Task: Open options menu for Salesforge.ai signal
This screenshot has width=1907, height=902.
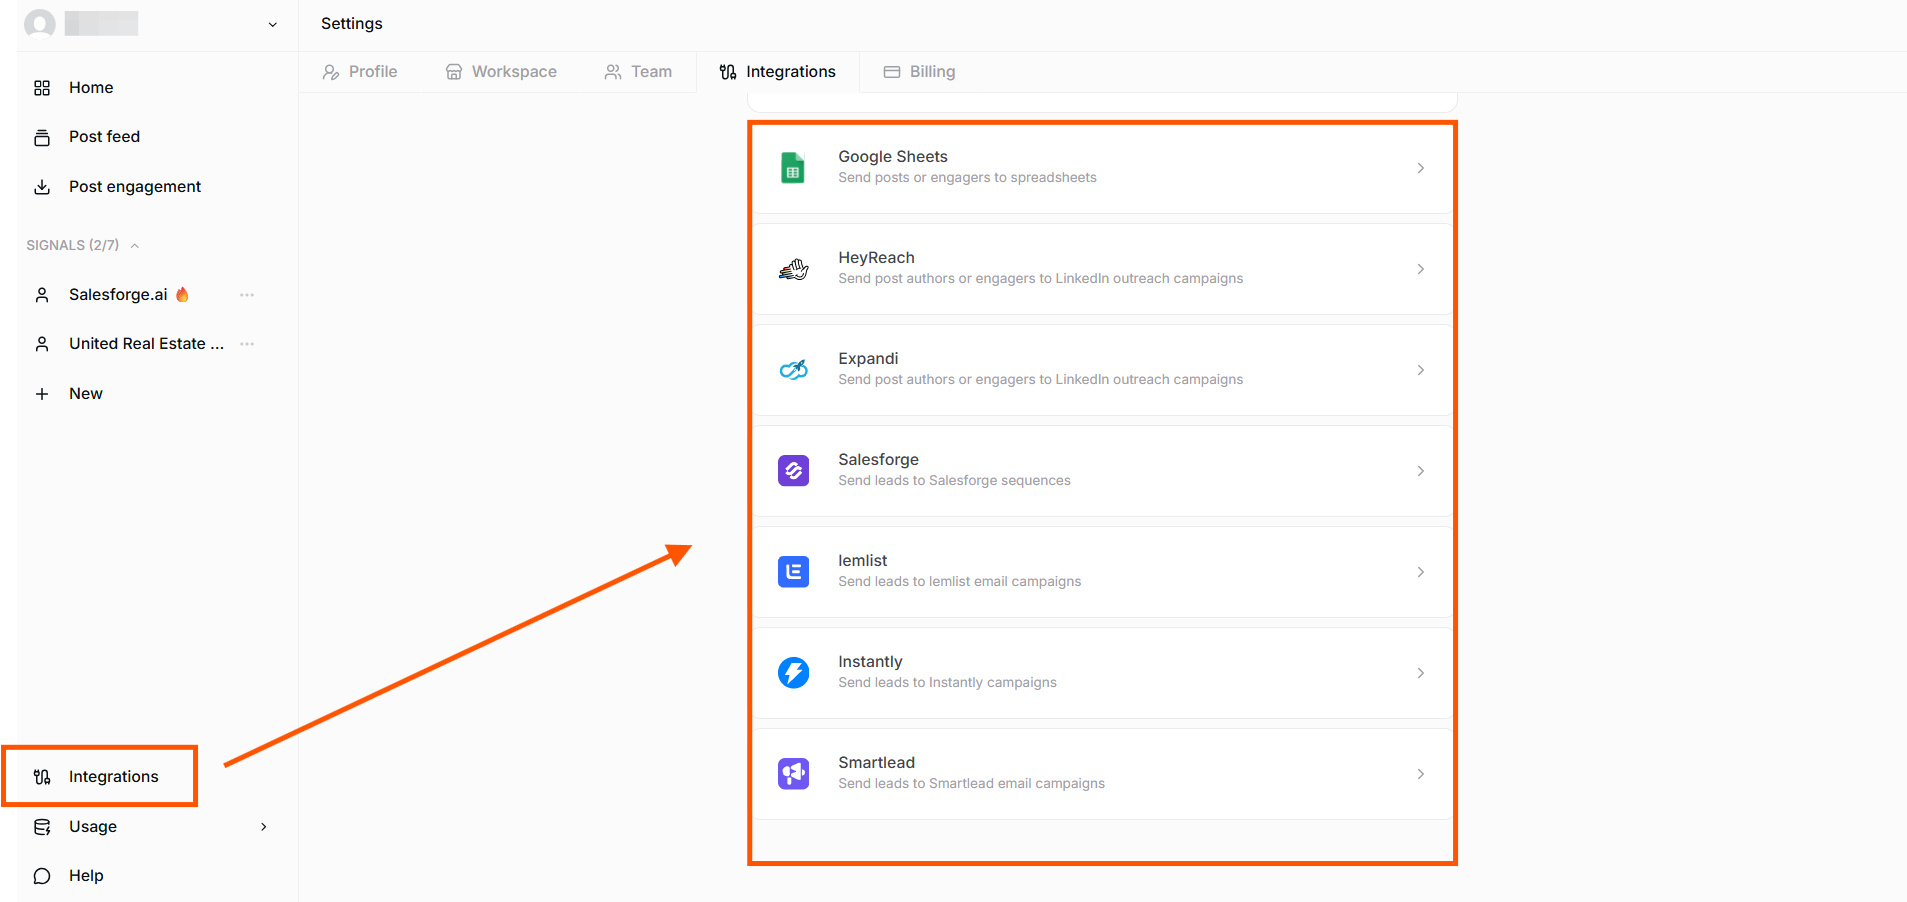Action: point(247,295)
